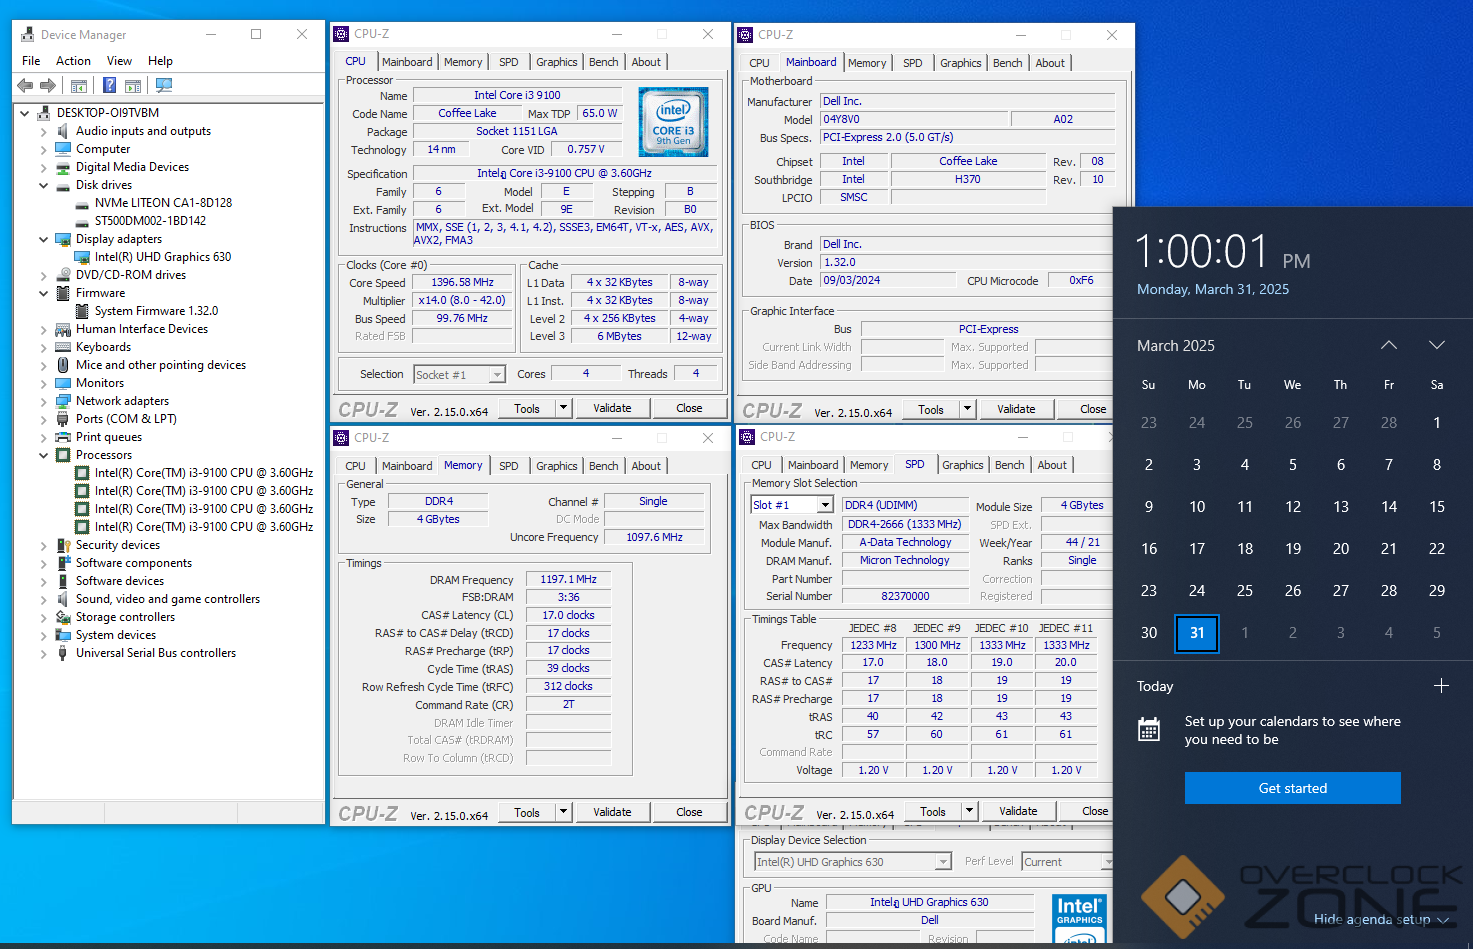This screenshot has width=1473, height=949.
Task: Click the Get started calendar button
Action: 1292,788
